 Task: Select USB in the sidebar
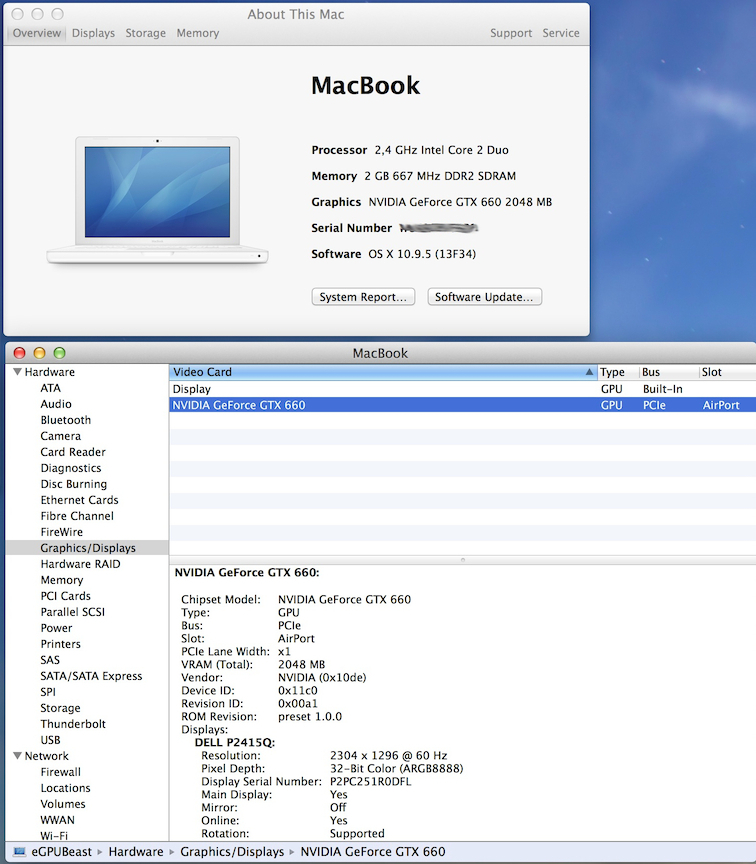(x=51, y=739)
